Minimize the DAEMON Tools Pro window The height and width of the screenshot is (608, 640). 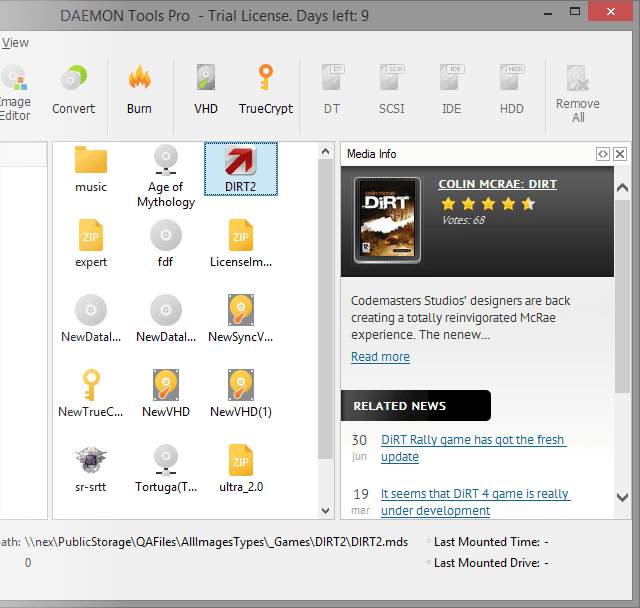click(x=548, y=13)
